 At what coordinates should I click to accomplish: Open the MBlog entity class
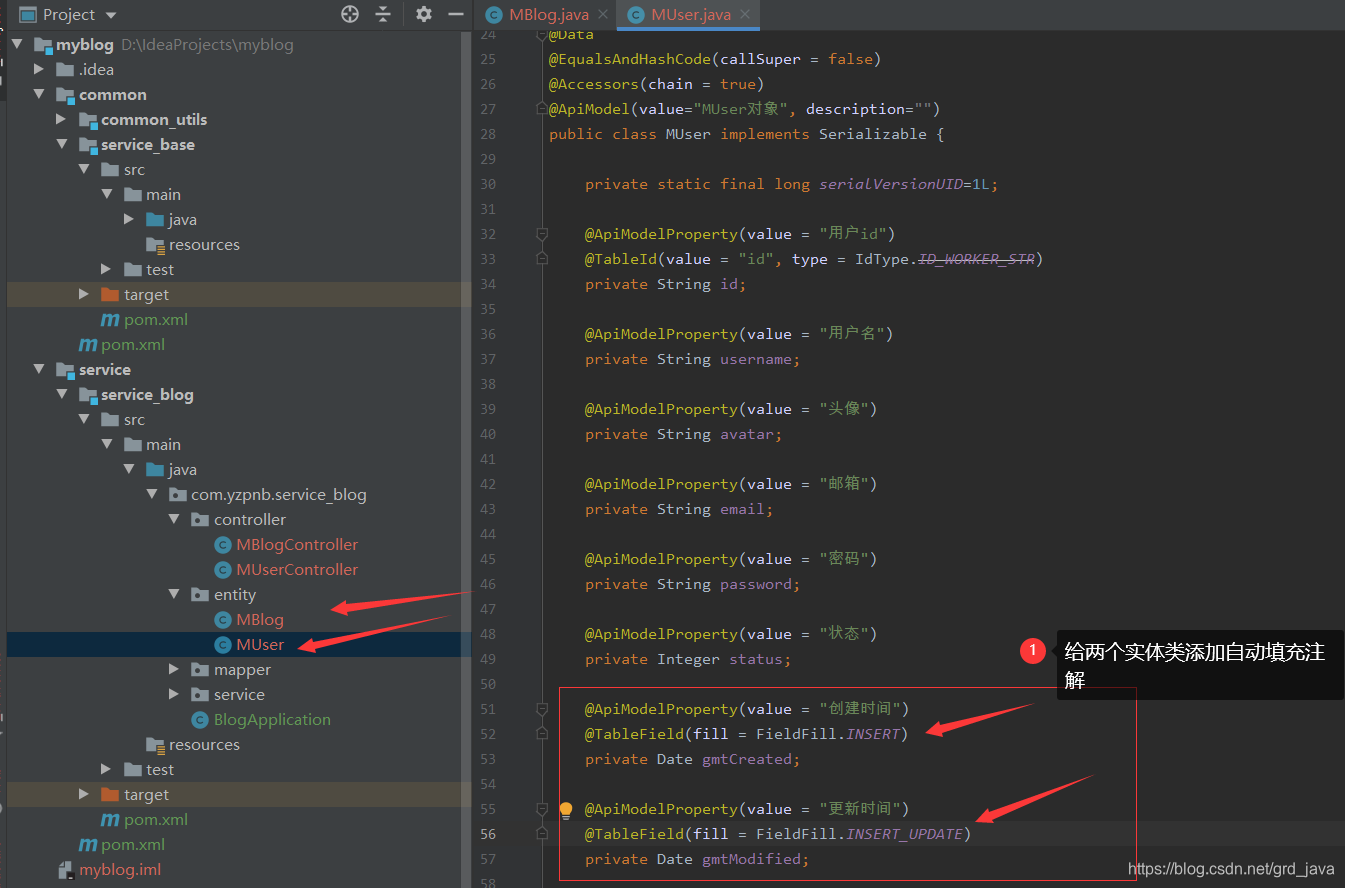pos(260,620)
